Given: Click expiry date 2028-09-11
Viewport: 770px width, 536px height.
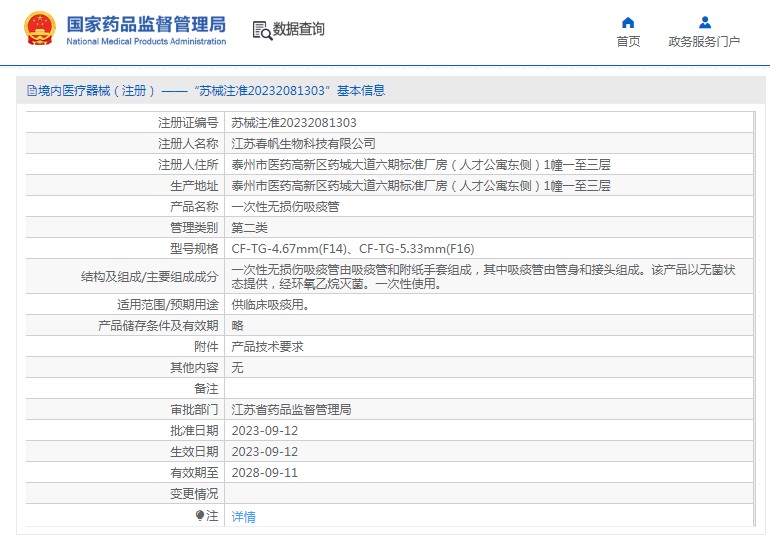Looking at the screenshot, I should tap(265, 473).
